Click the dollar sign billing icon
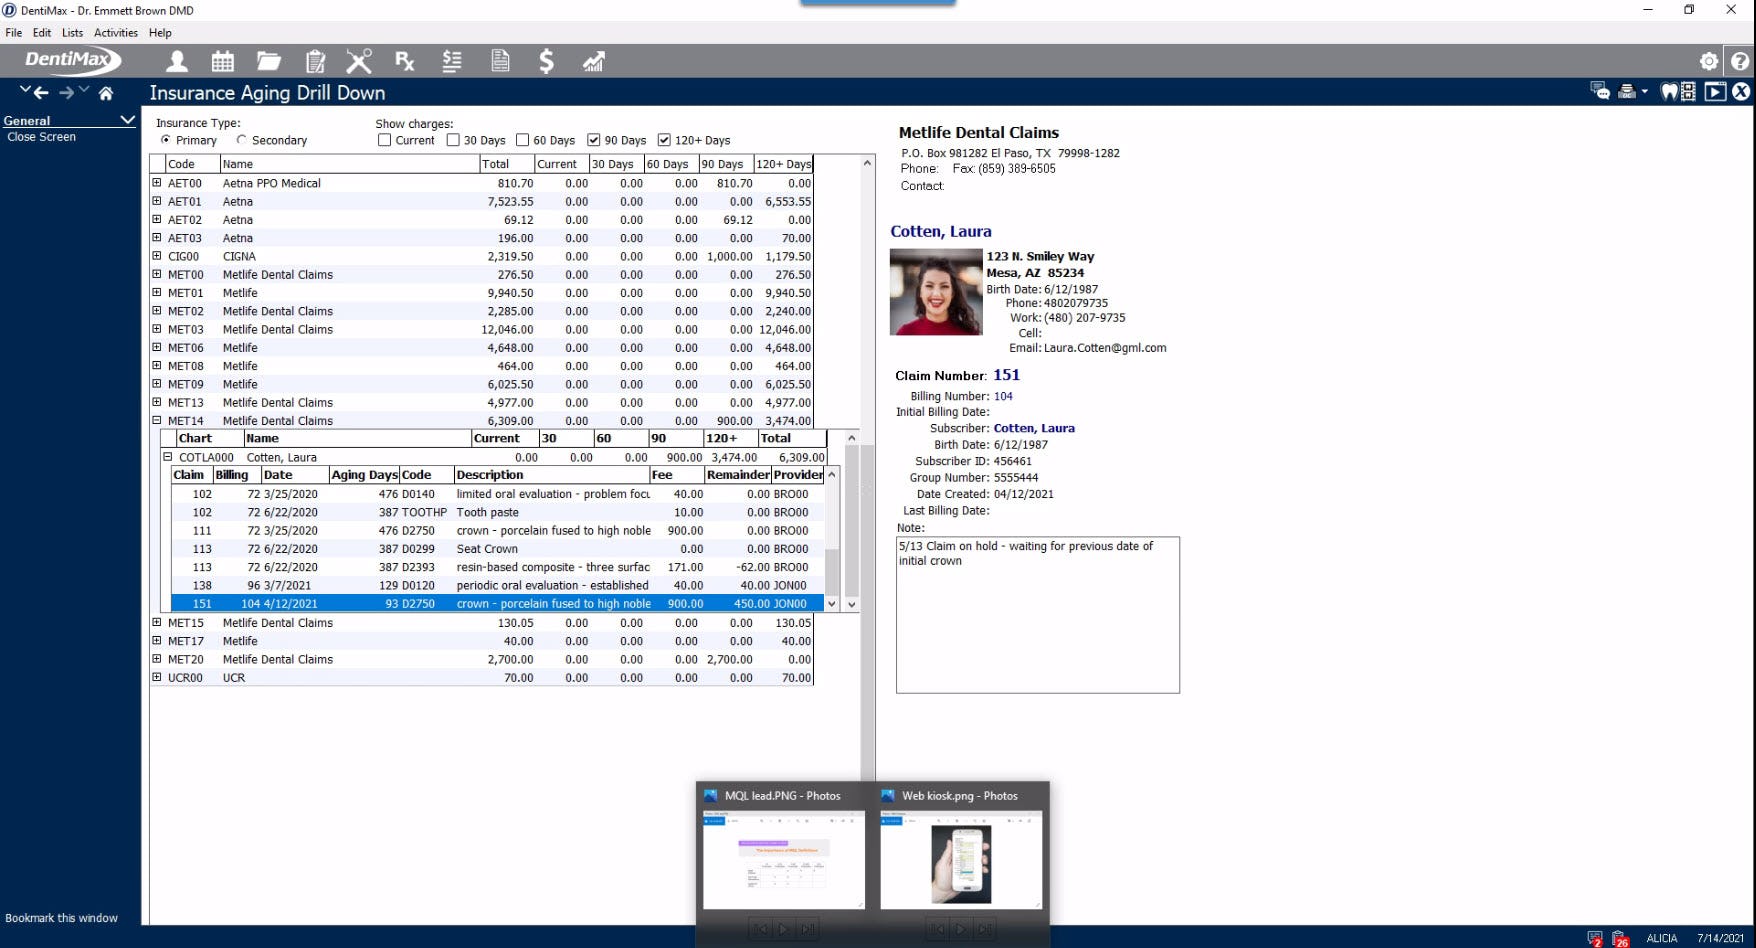The image size is (1756, 948). click(547, 61)
